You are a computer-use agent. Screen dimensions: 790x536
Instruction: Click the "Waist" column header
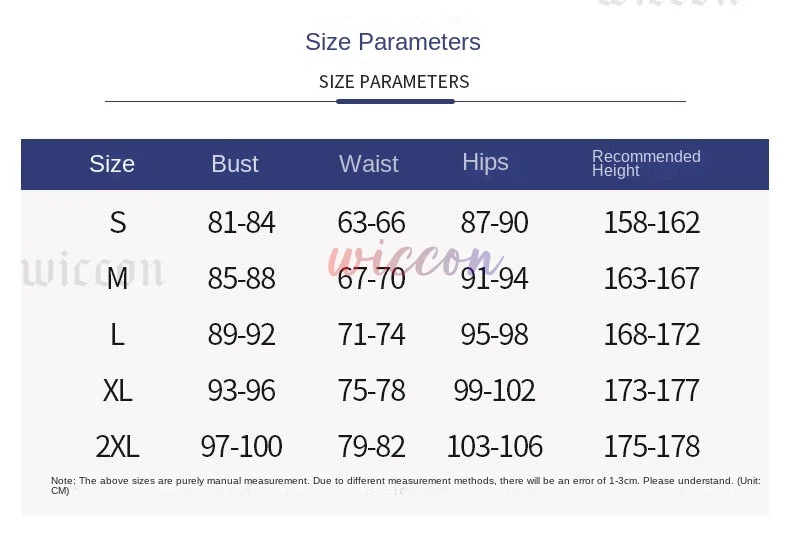click(368, 164)
